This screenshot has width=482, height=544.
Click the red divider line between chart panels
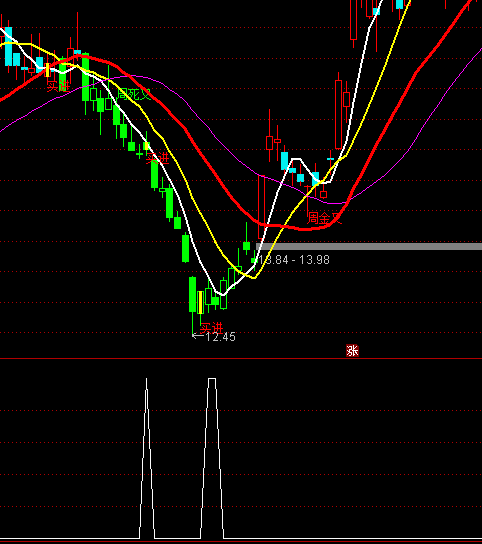click(x=241, y=358)
